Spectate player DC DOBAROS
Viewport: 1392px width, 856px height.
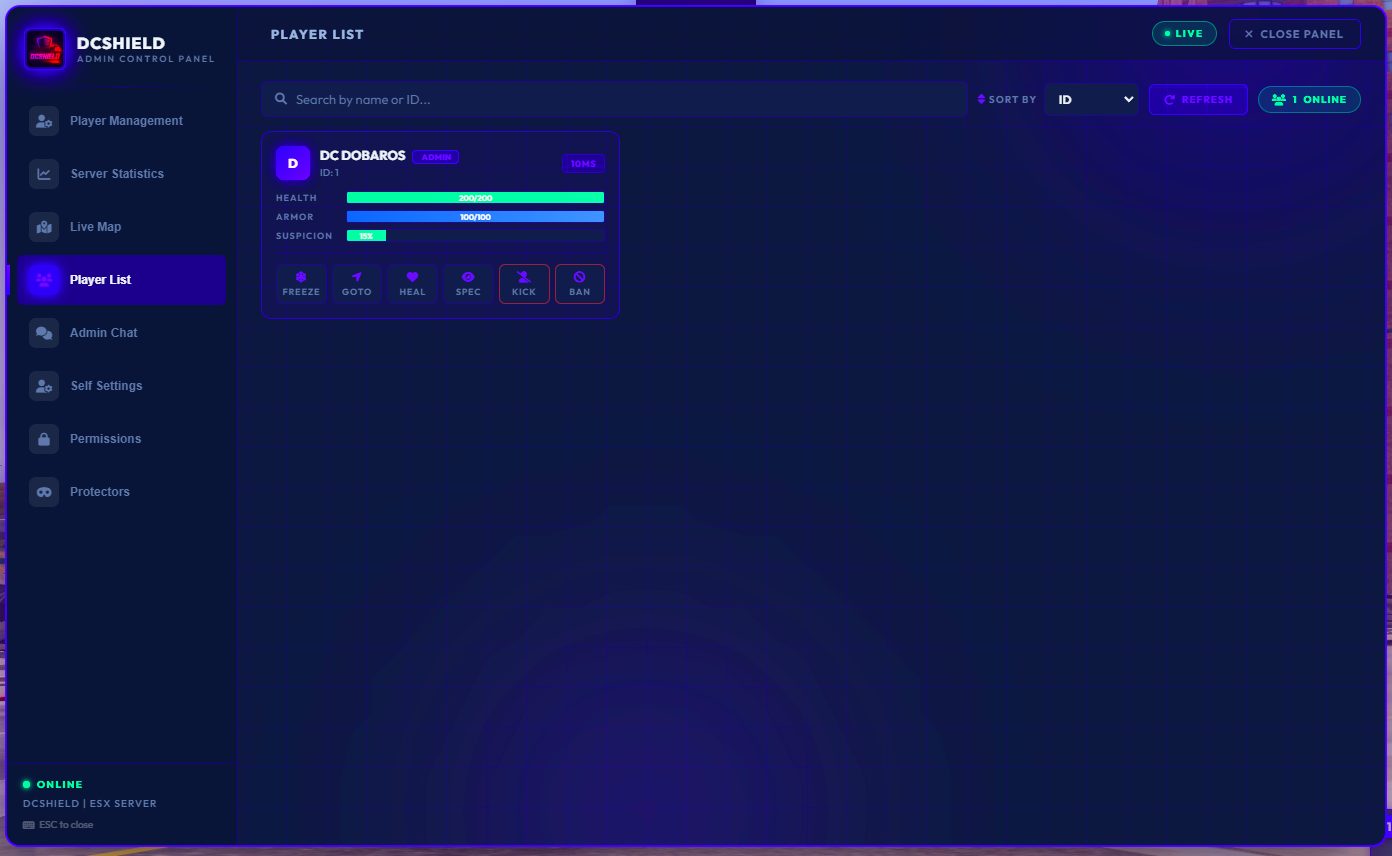(468, 284)
